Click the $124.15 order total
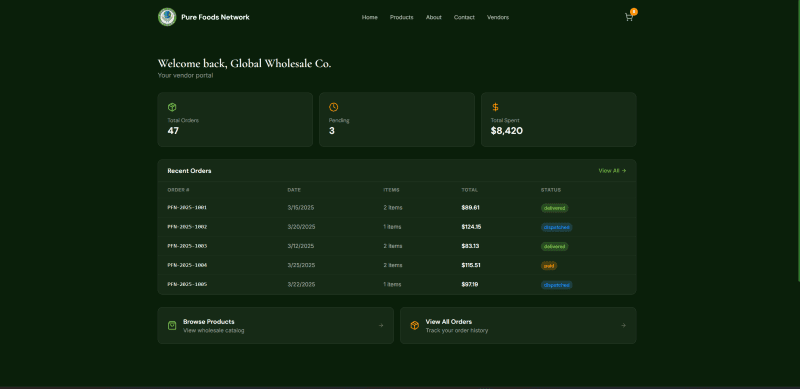 click(471, 227)
